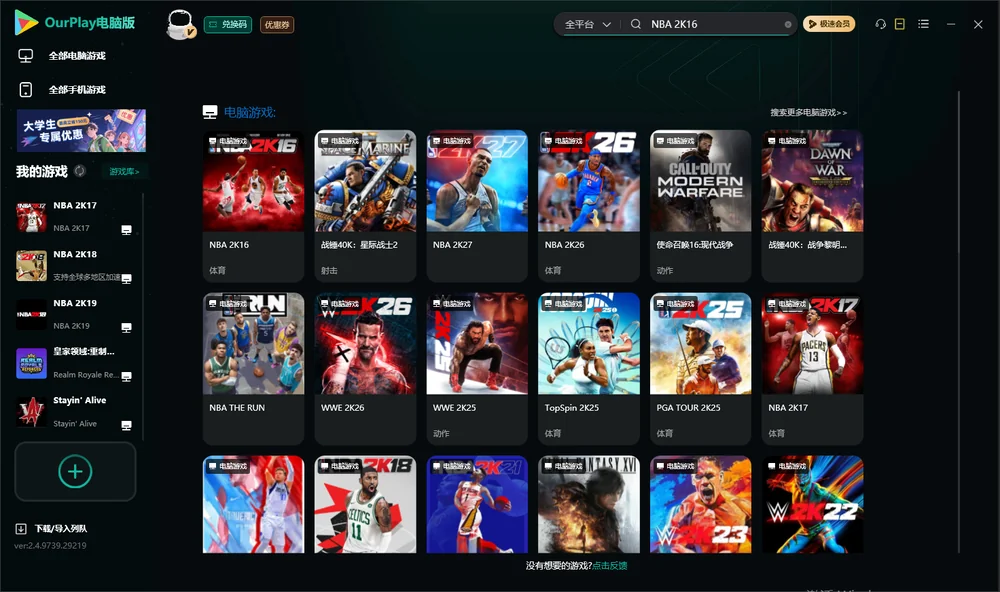Click the PC icon beside Stayin' Alive
Screen dimensions: 1000x592
point(126,426)
